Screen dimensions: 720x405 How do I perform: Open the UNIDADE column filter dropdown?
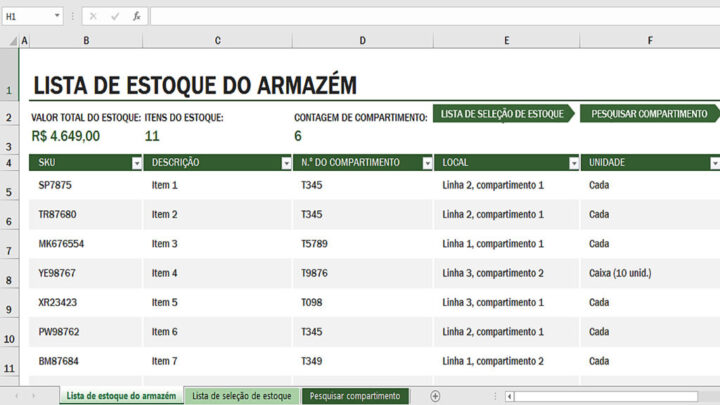click(x=714, y=163)
